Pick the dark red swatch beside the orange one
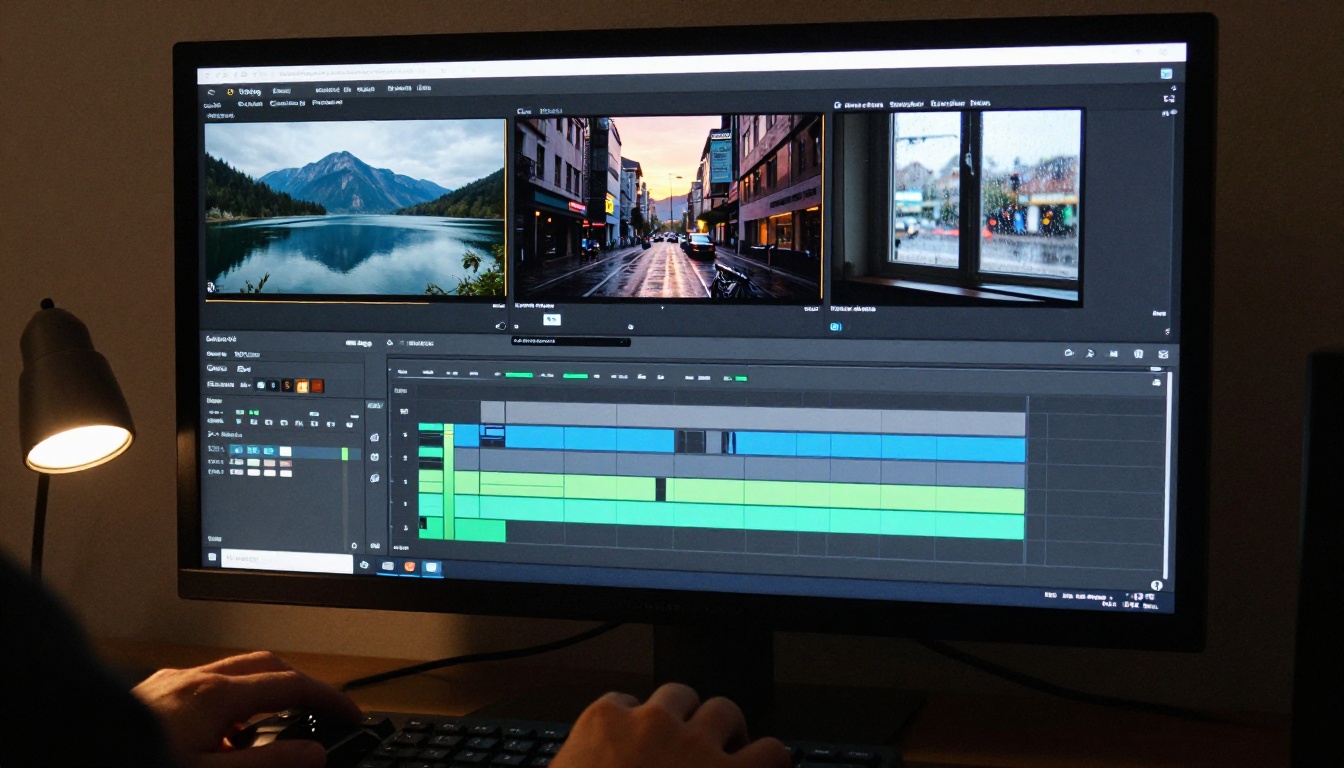 (x=317, y=385)
